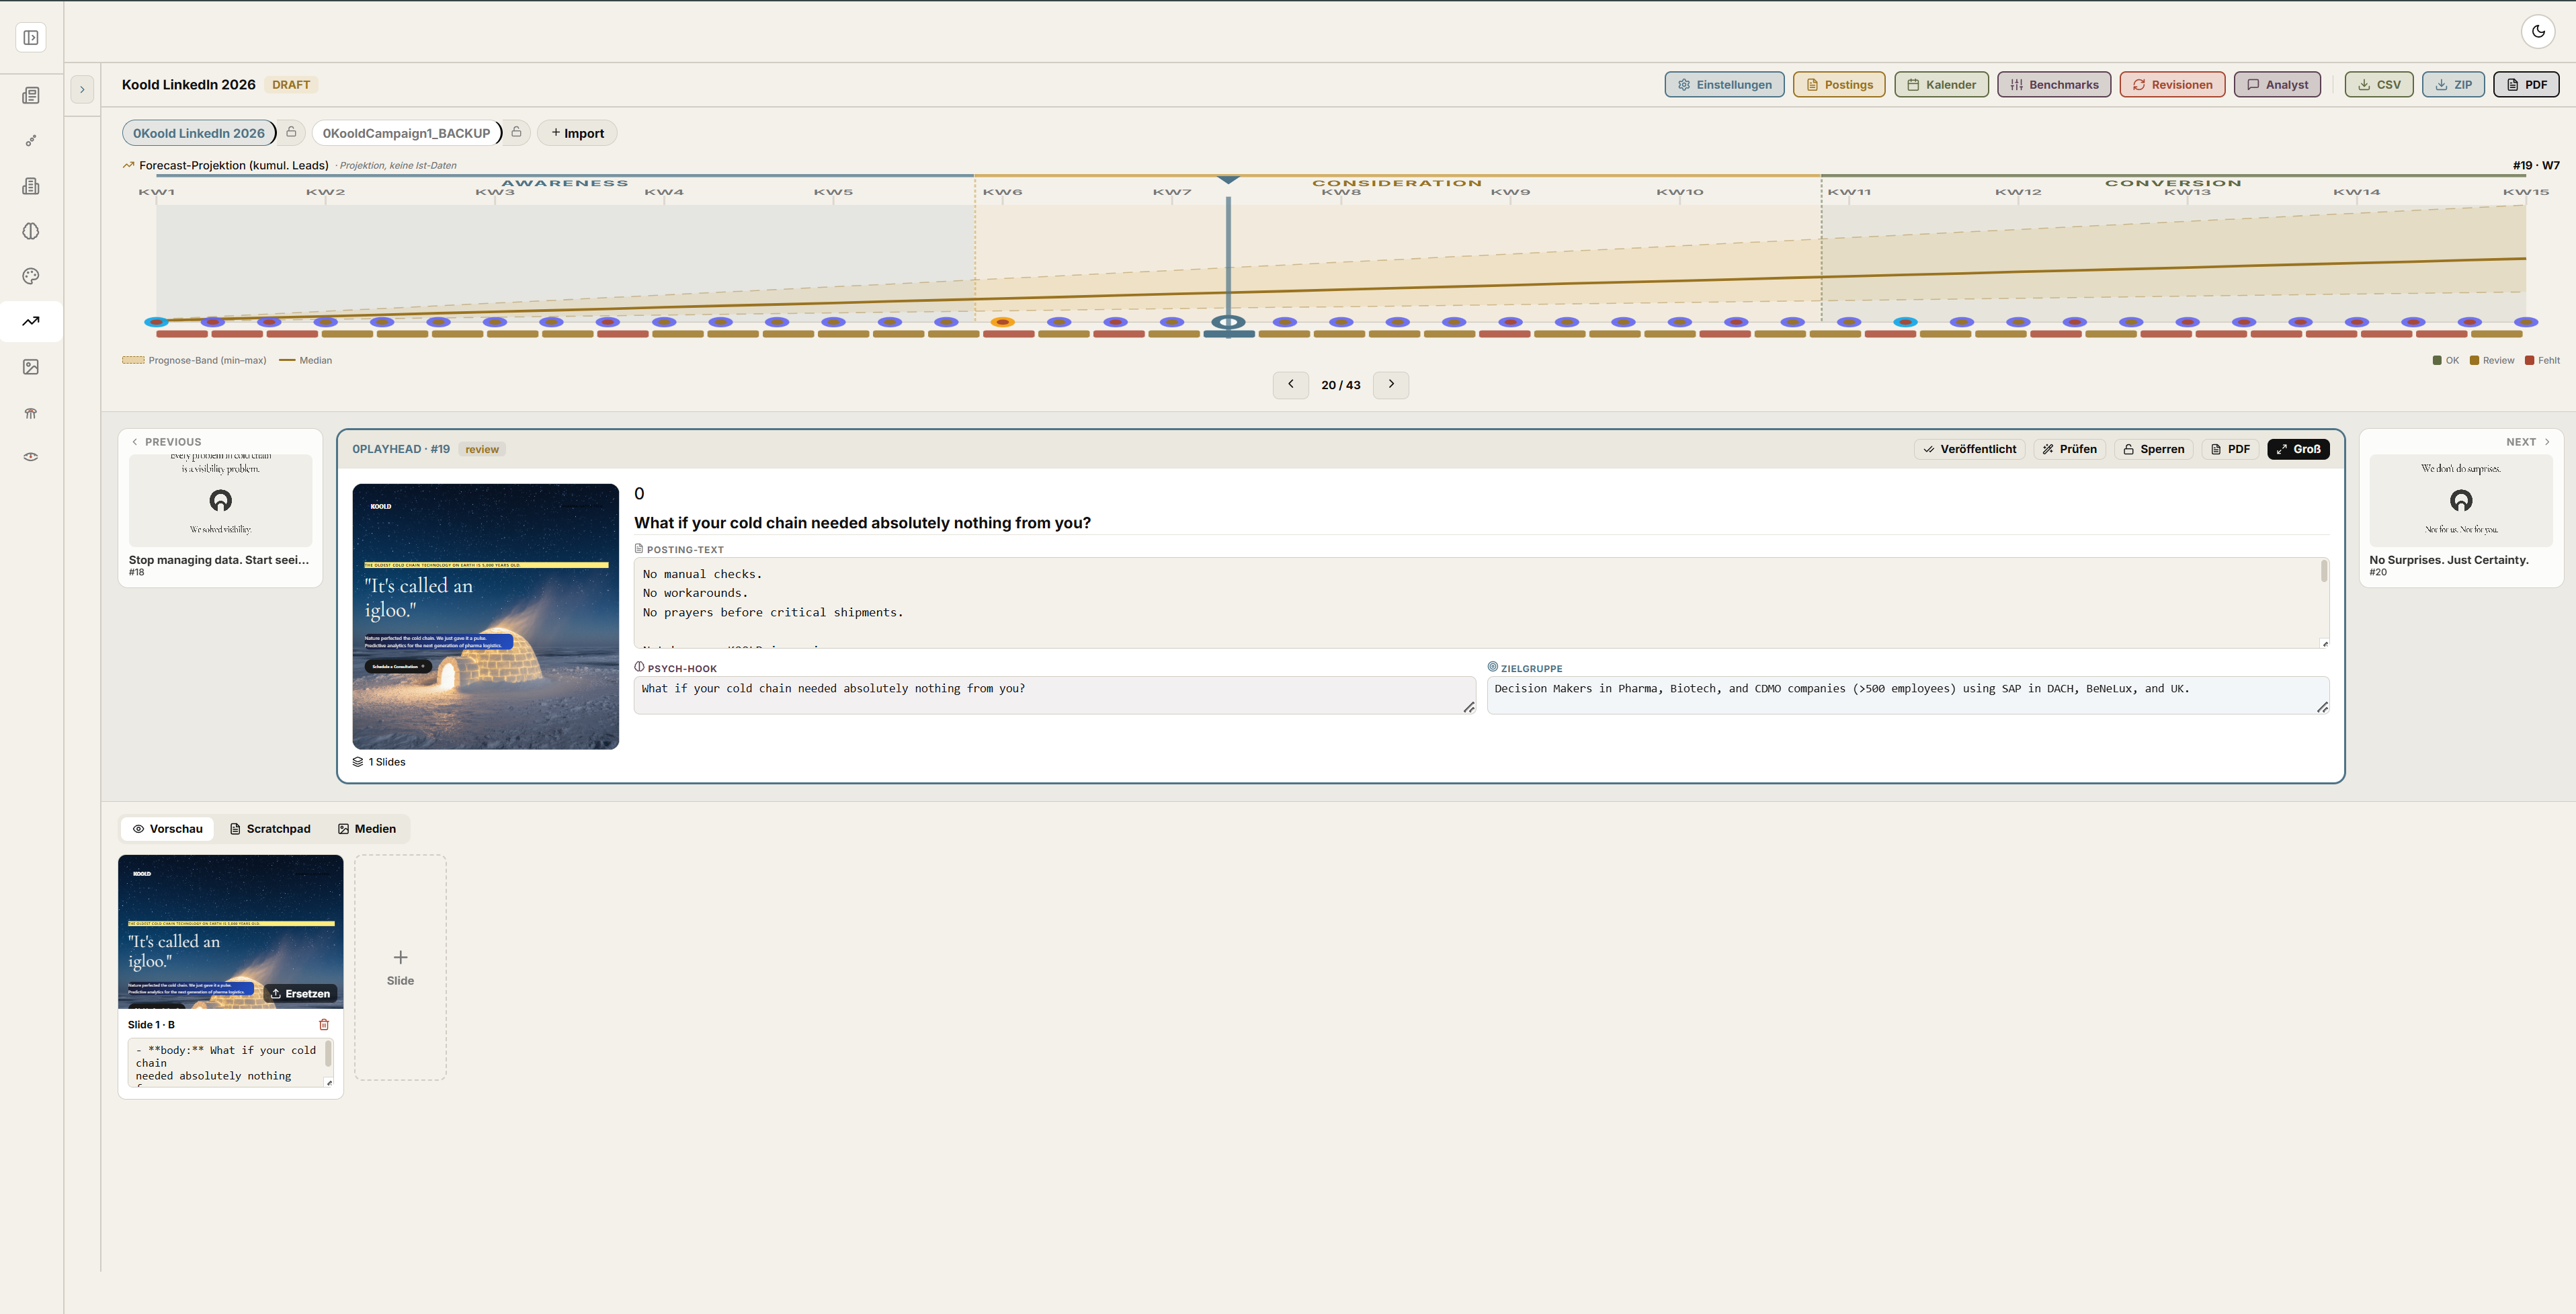
Task: Click the OK legend swatch
Action: (x=2437, y=360)
